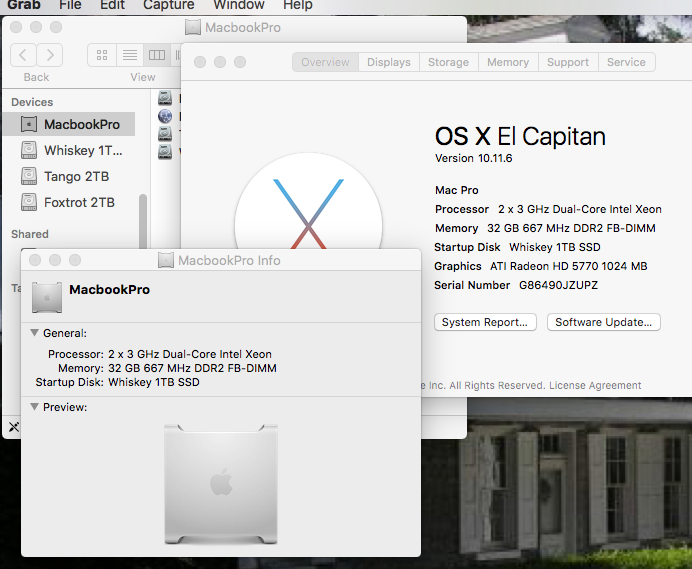
Task: Close the About This Mac window
Action: tap(200, 62)
